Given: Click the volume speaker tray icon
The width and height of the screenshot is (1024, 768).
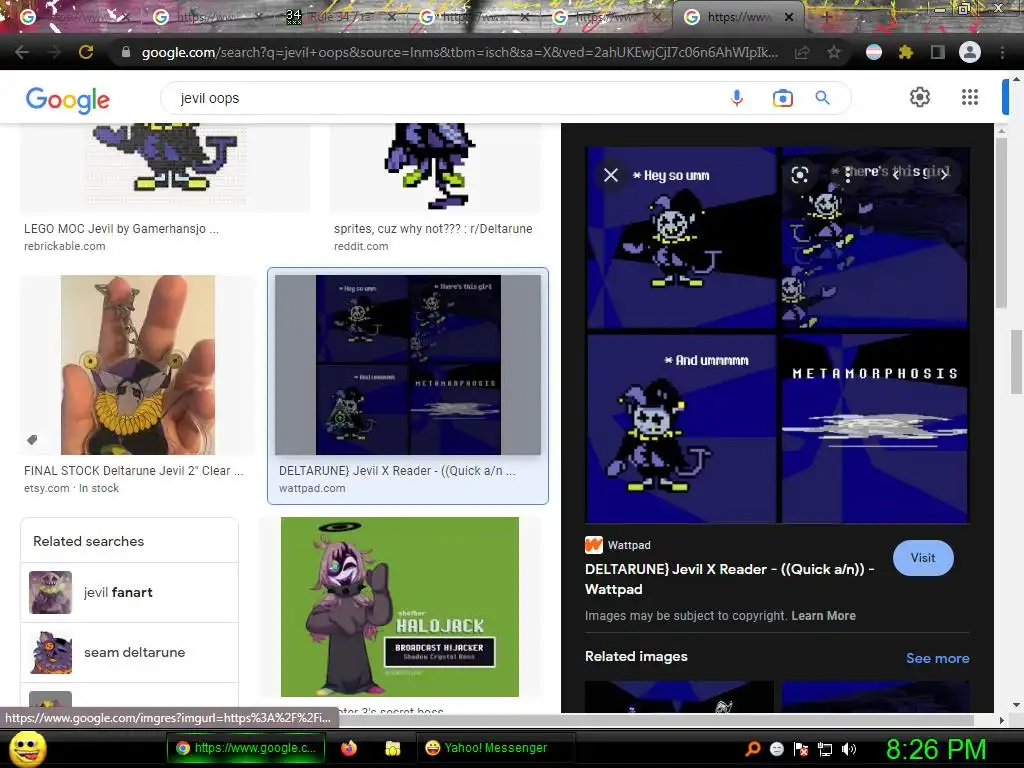Looking at the screenshot, I should [x=849, y=749].
